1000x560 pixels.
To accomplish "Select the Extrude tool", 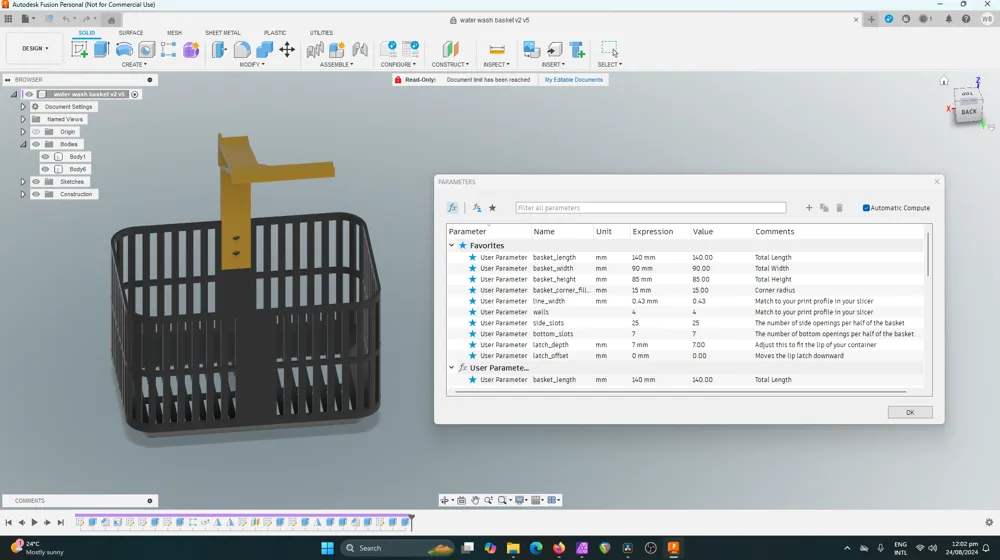I will (x=101, y=49).
